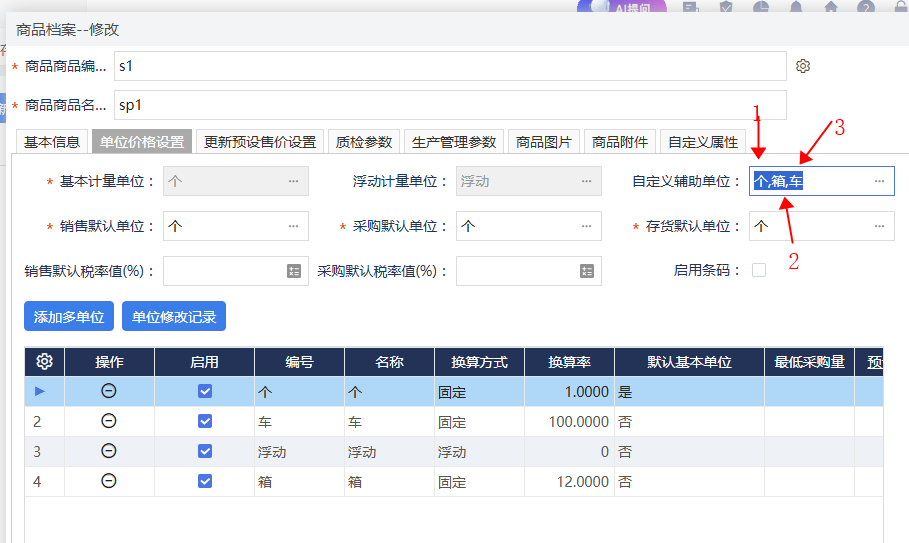Open 自定义属性 tab
Viewport: 909px width, 543px height.
click(x=703, y=141)
